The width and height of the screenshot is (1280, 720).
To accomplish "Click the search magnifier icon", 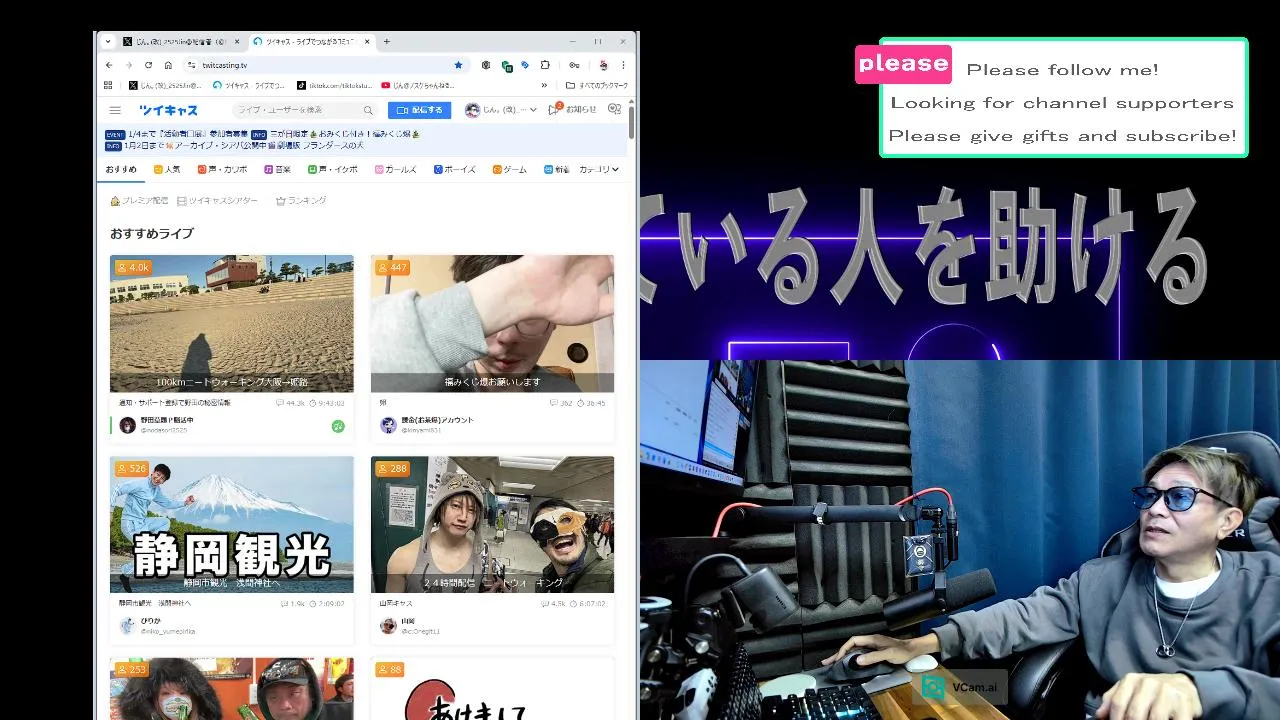I will coord(368,110).
